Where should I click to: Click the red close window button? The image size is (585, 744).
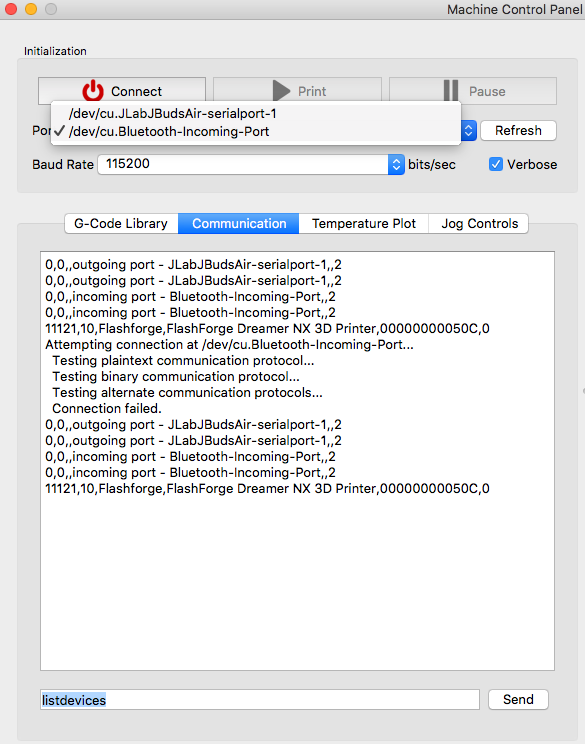[x=11, y=9]
